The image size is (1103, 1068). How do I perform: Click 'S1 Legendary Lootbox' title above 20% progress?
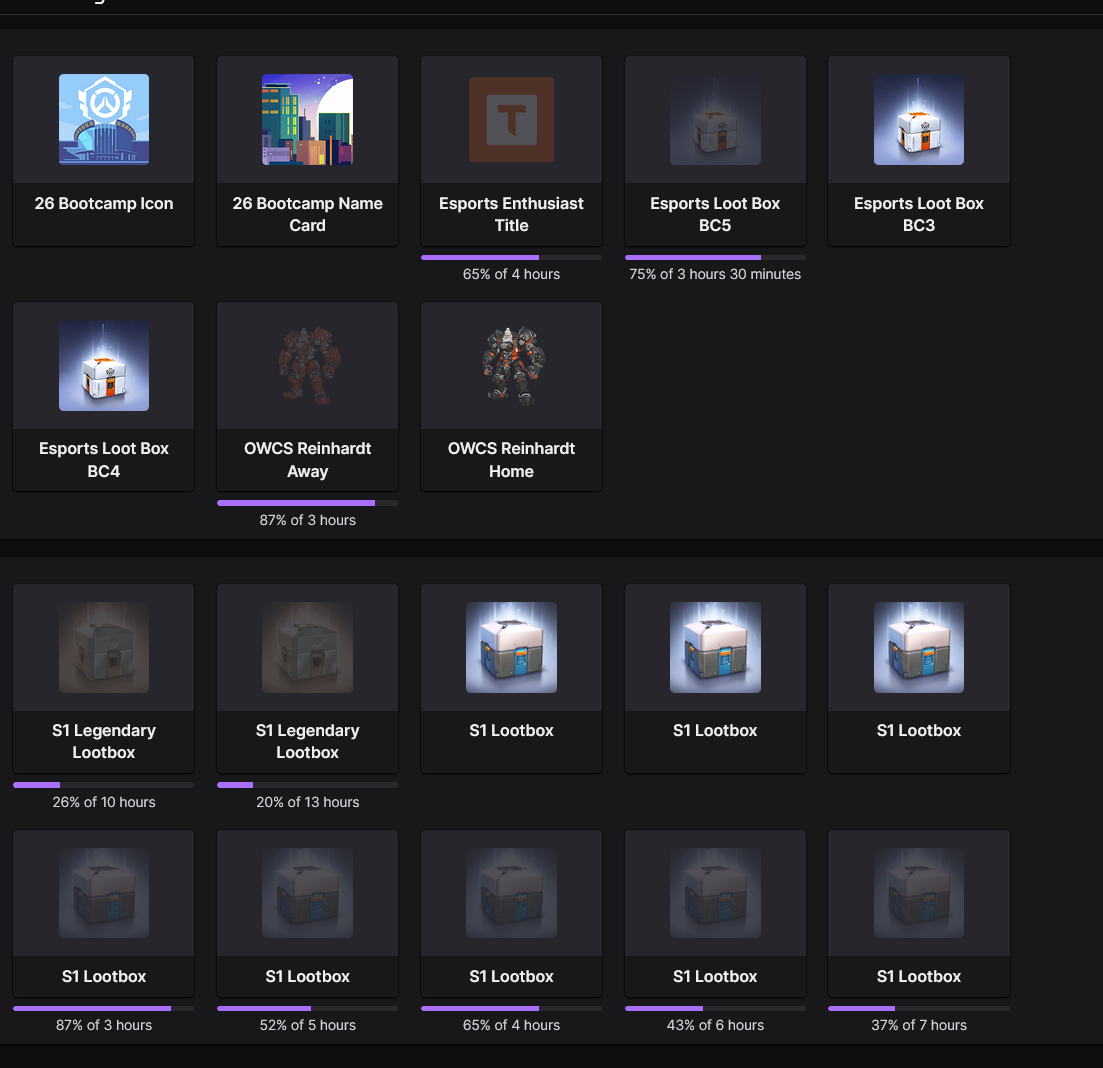pyautogui.click(x=307, y=742)
